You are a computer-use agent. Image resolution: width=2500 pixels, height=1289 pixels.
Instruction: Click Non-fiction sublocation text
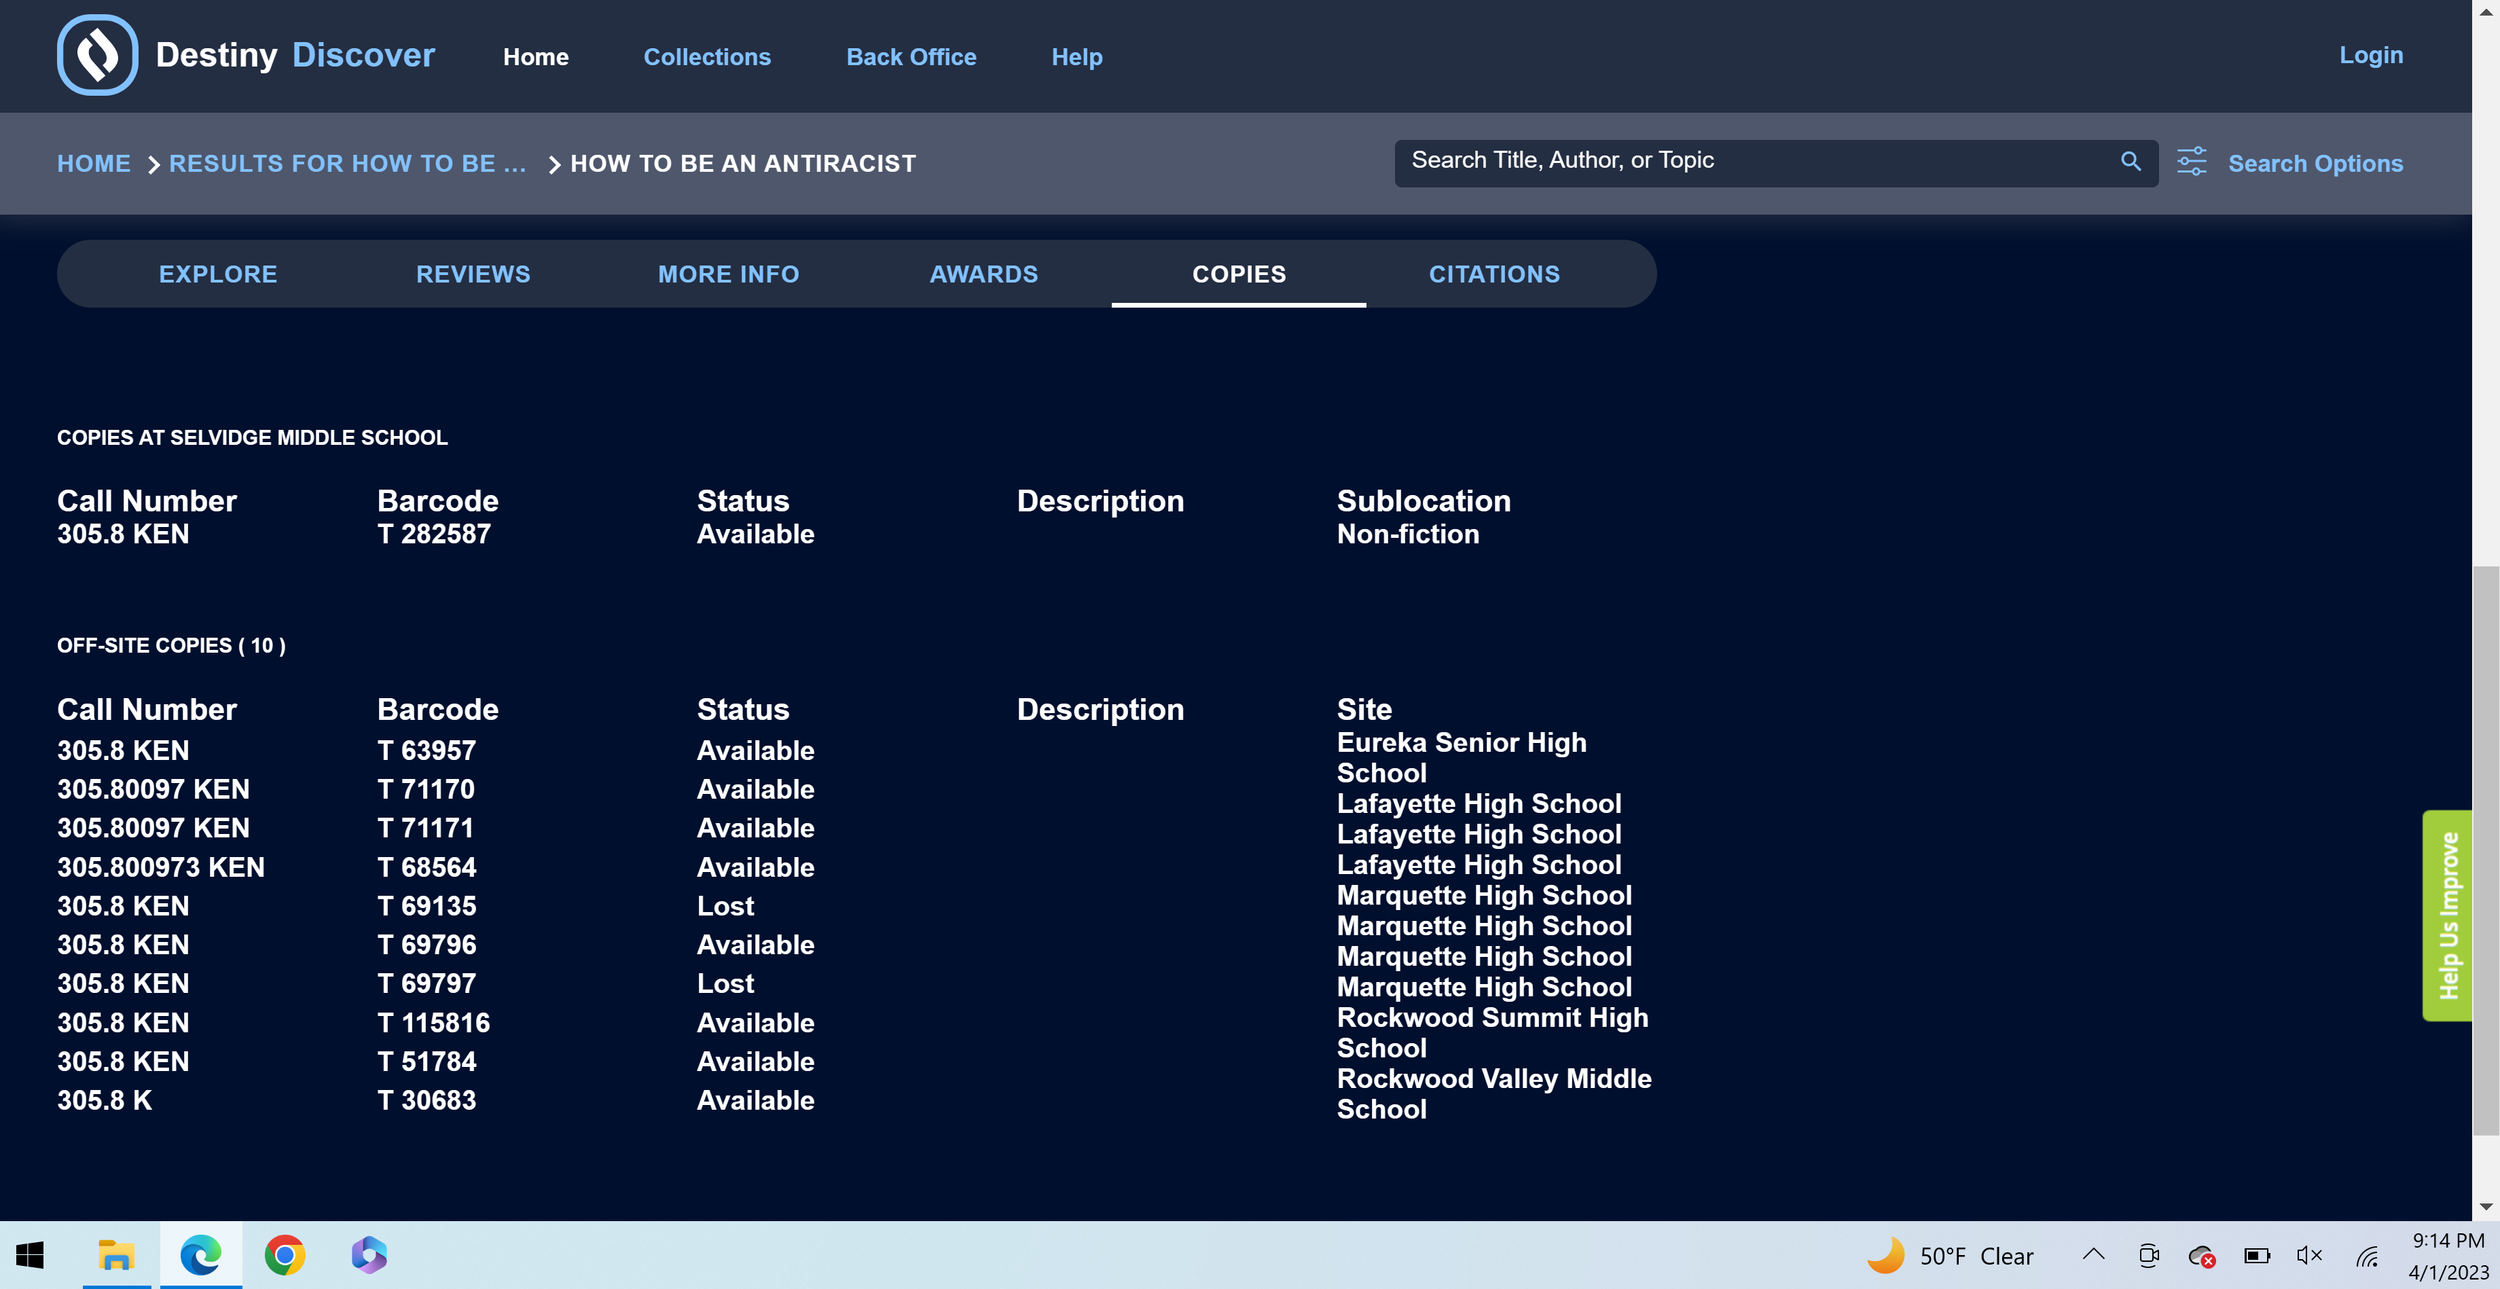(x=1408, y=534)
